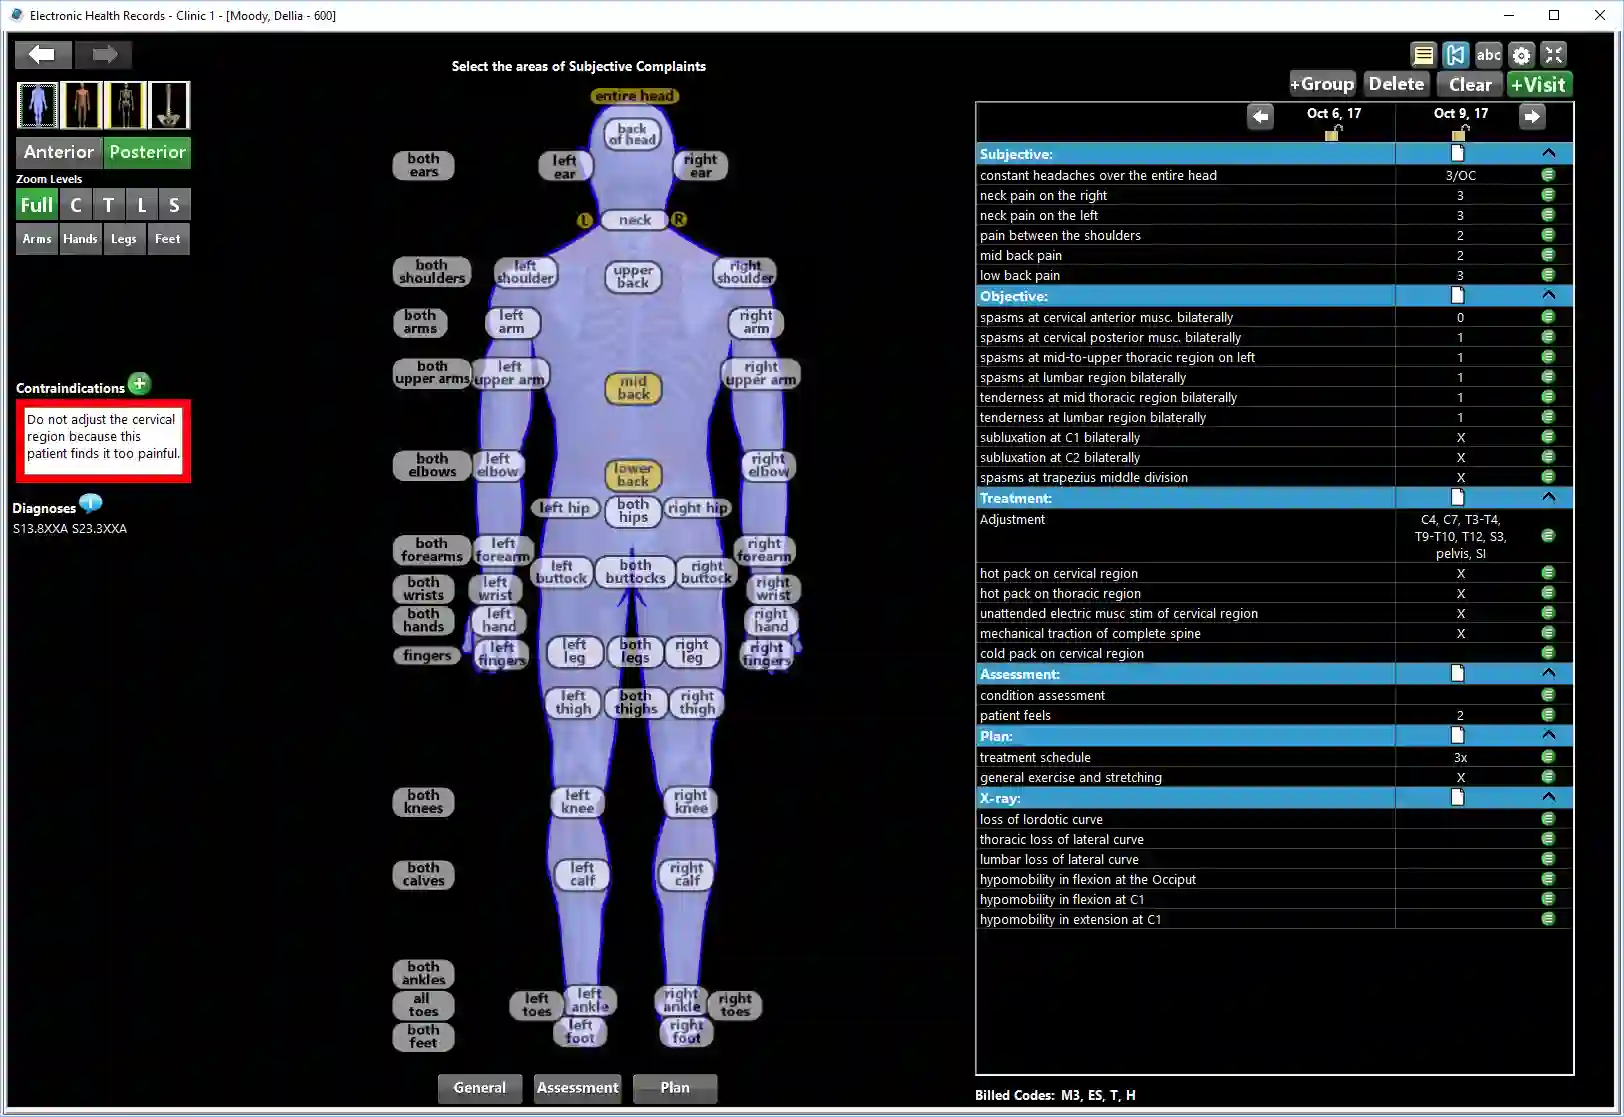Viewport: 1624px width, 1117px height.
Task: Open the abc spell check tool
Action: point(1488,54)
